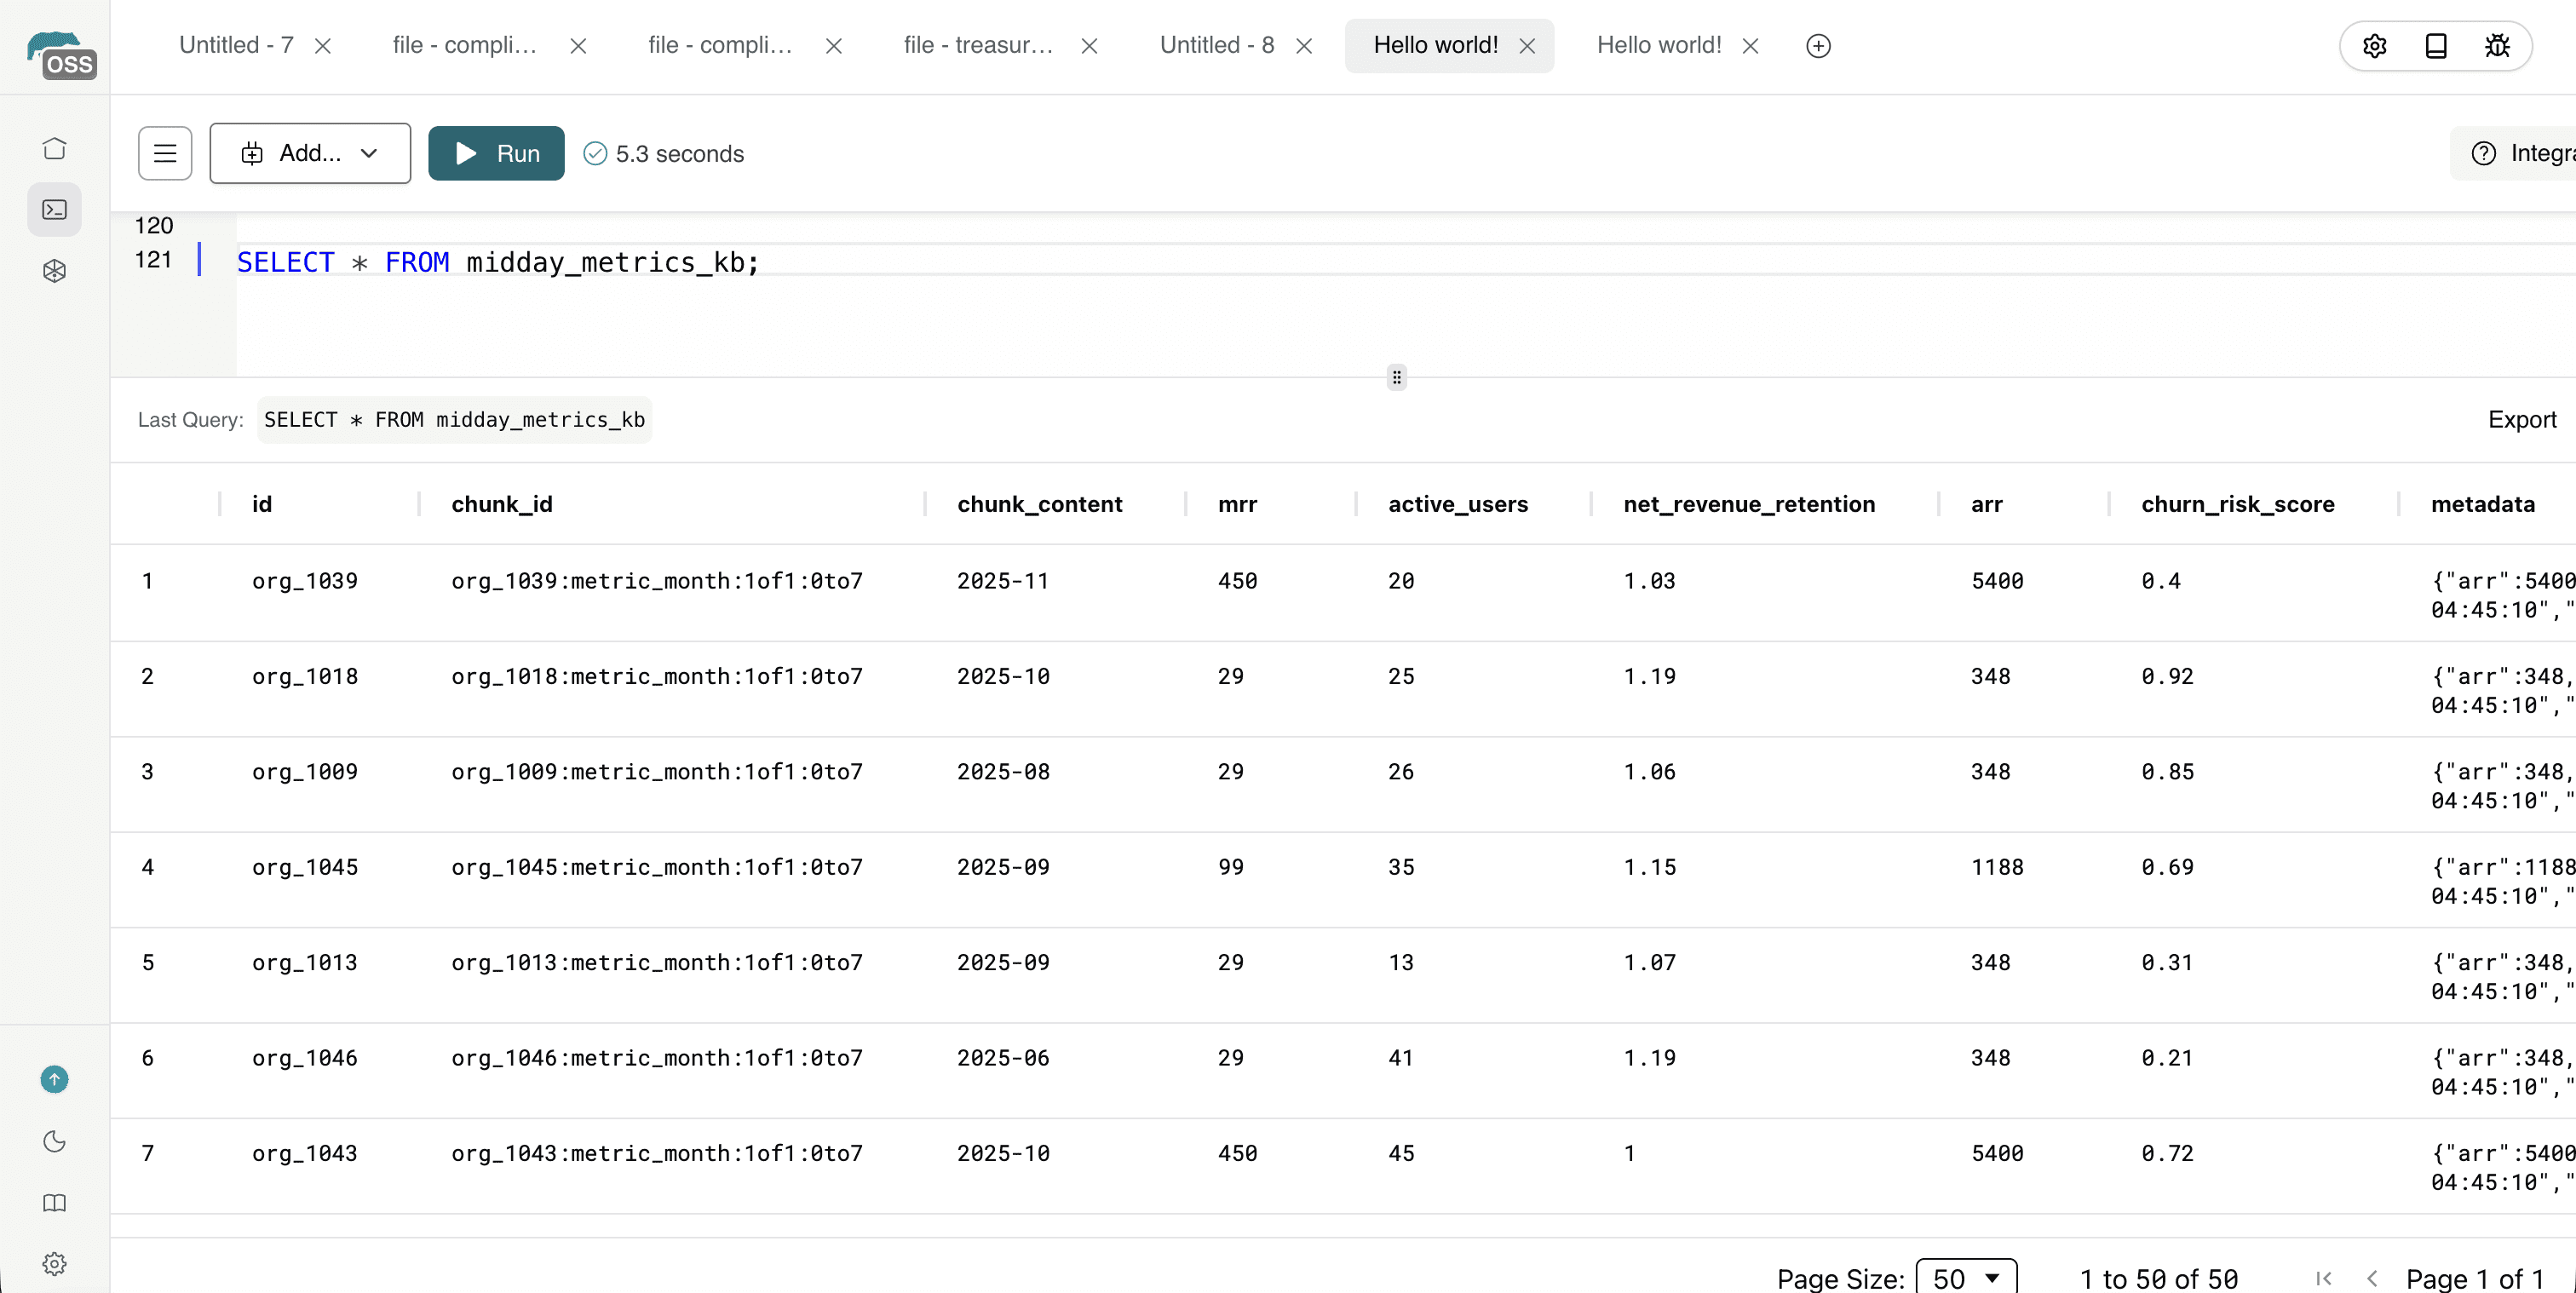Click the bug debug icon
2576x1293 pixels.
point(2497,46)
